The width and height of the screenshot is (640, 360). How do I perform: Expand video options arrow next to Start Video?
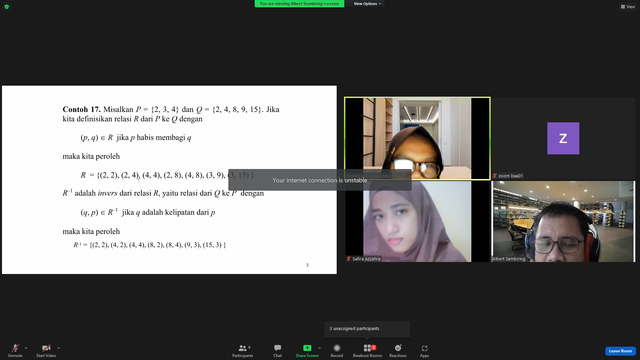coord(58,348)
